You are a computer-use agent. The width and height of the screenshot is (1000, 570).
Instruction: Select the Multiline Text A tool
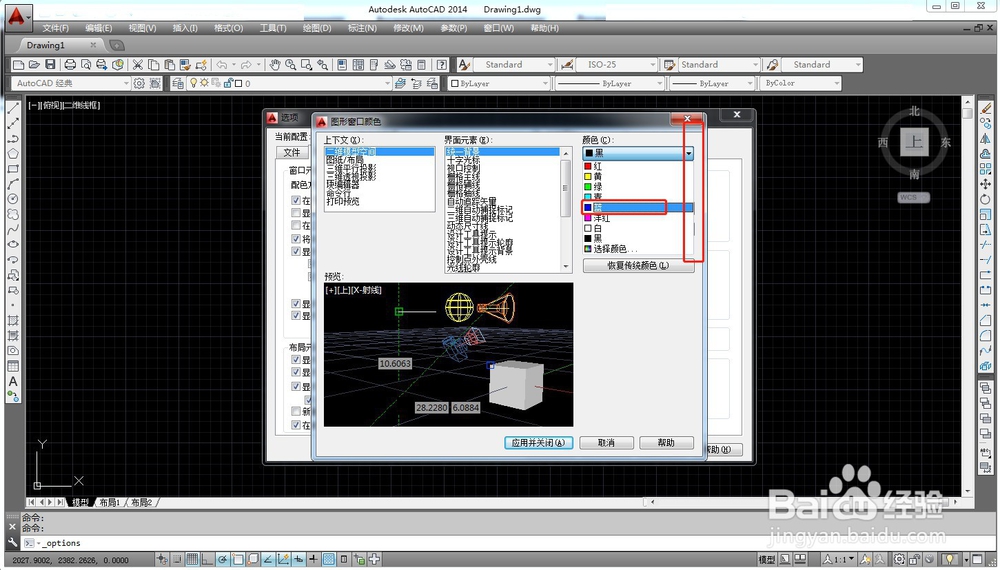click(x=13, y=381)
